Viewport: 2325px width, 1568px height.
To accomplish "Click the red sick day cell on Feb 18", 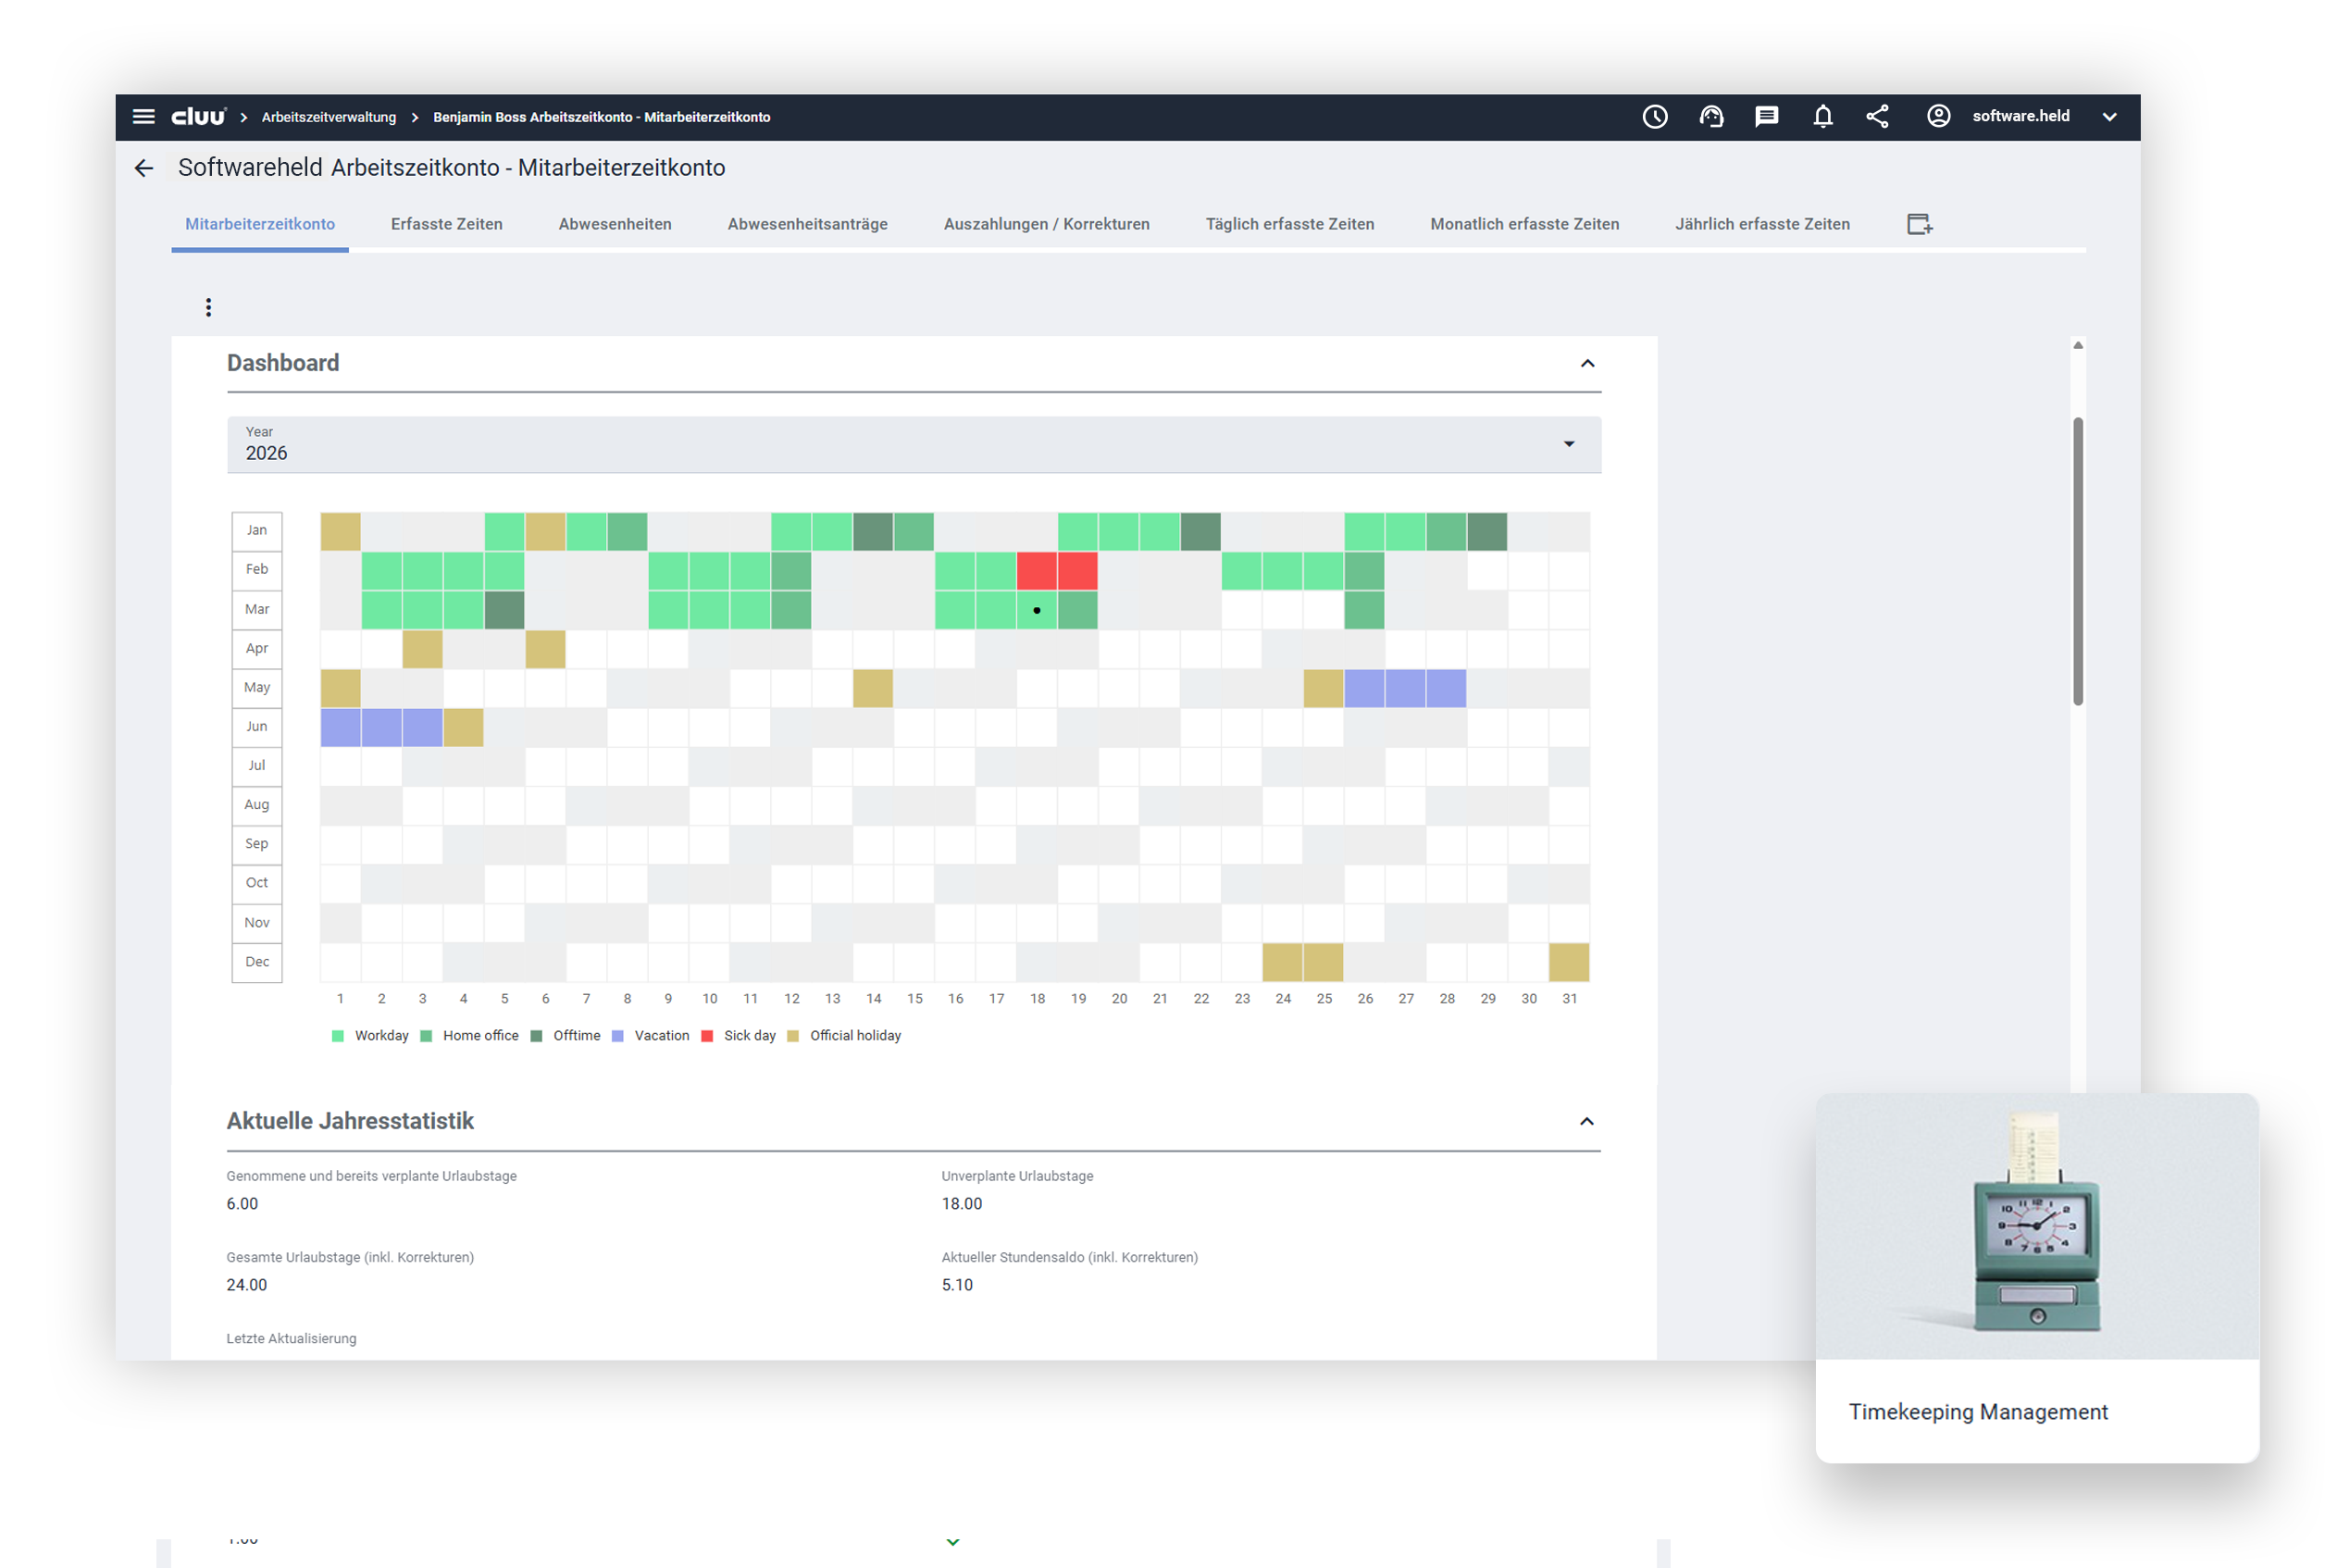I will tap(1037, 571).
